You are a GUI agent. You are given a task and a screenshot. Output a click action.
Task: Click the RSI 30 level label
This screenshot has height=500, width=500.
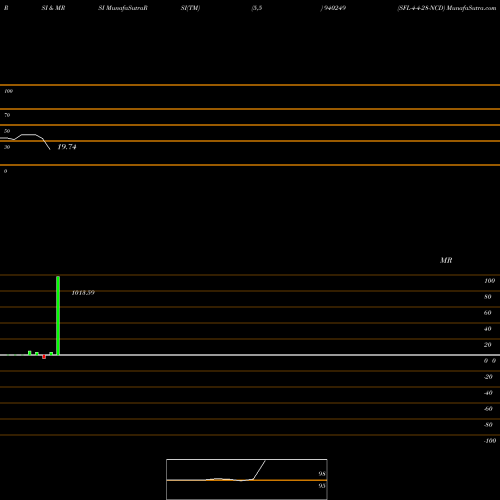click(x=7, y=147)
